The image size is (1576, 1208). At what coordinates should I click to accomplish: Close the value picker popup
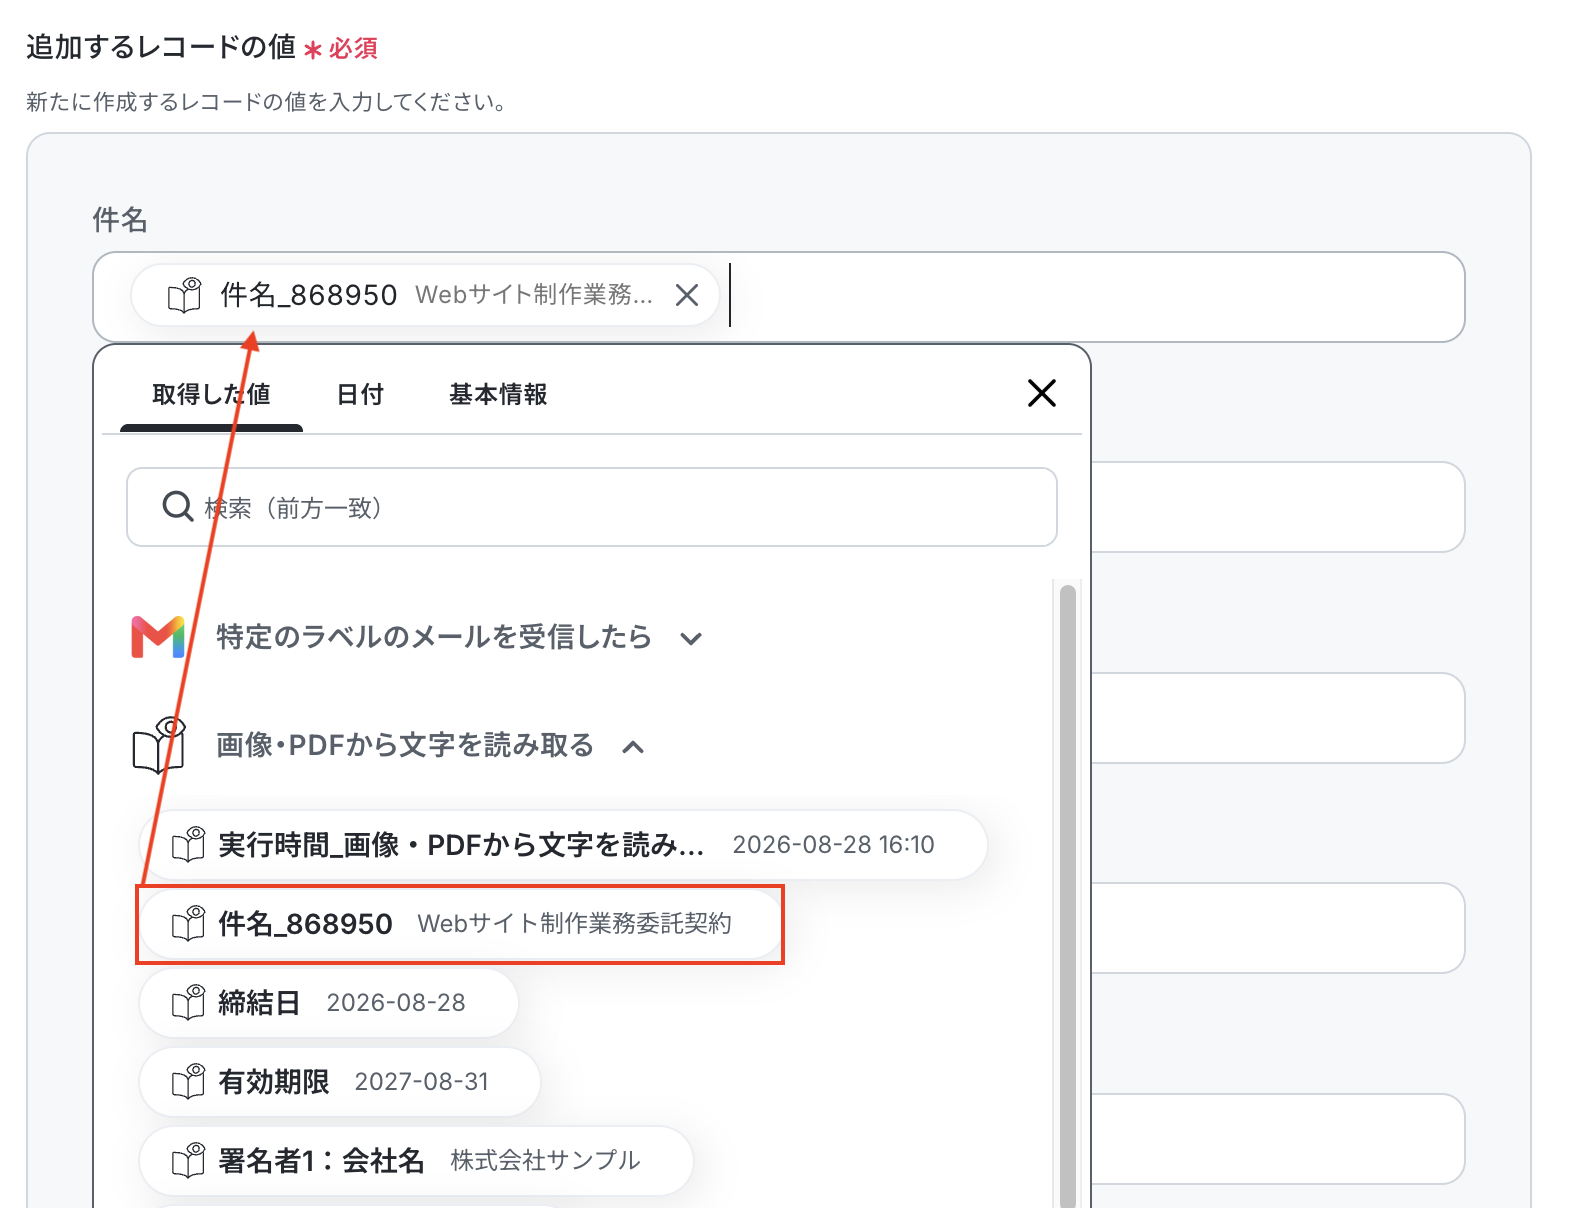1042,393
